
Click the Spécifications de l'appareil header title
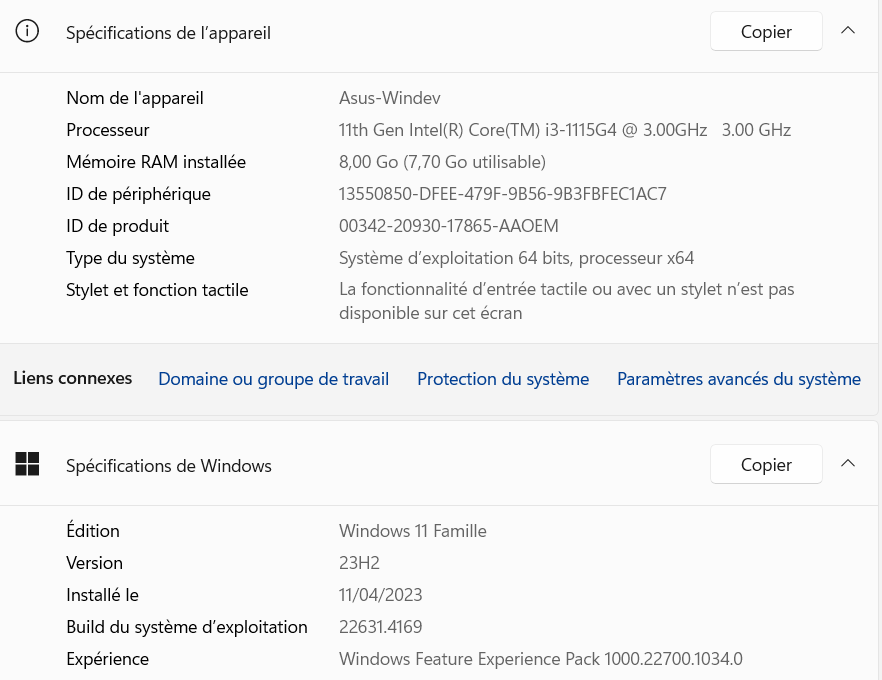[x=168, y=33]
